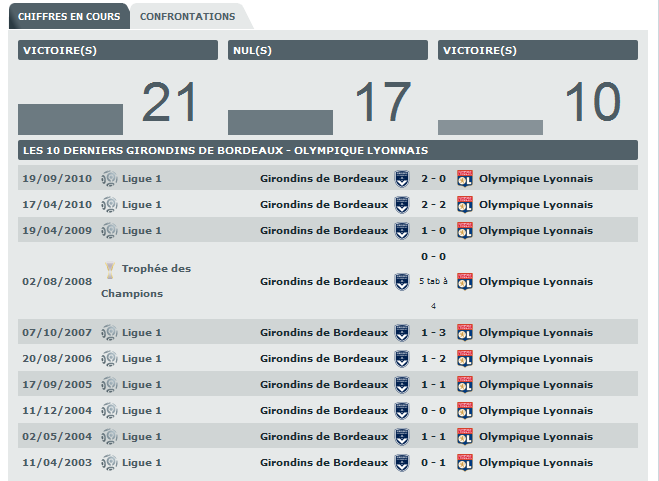Click the Ligue 1 logo for 19/09/2010
The height and width of the screenshot is (481, 659).
(x=109, y=178)
